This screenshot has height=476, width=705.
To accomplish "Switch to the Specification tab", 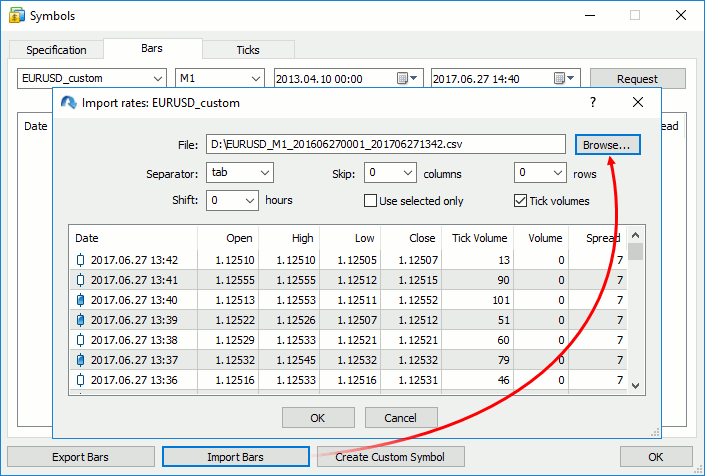I will tap(56, 50).
